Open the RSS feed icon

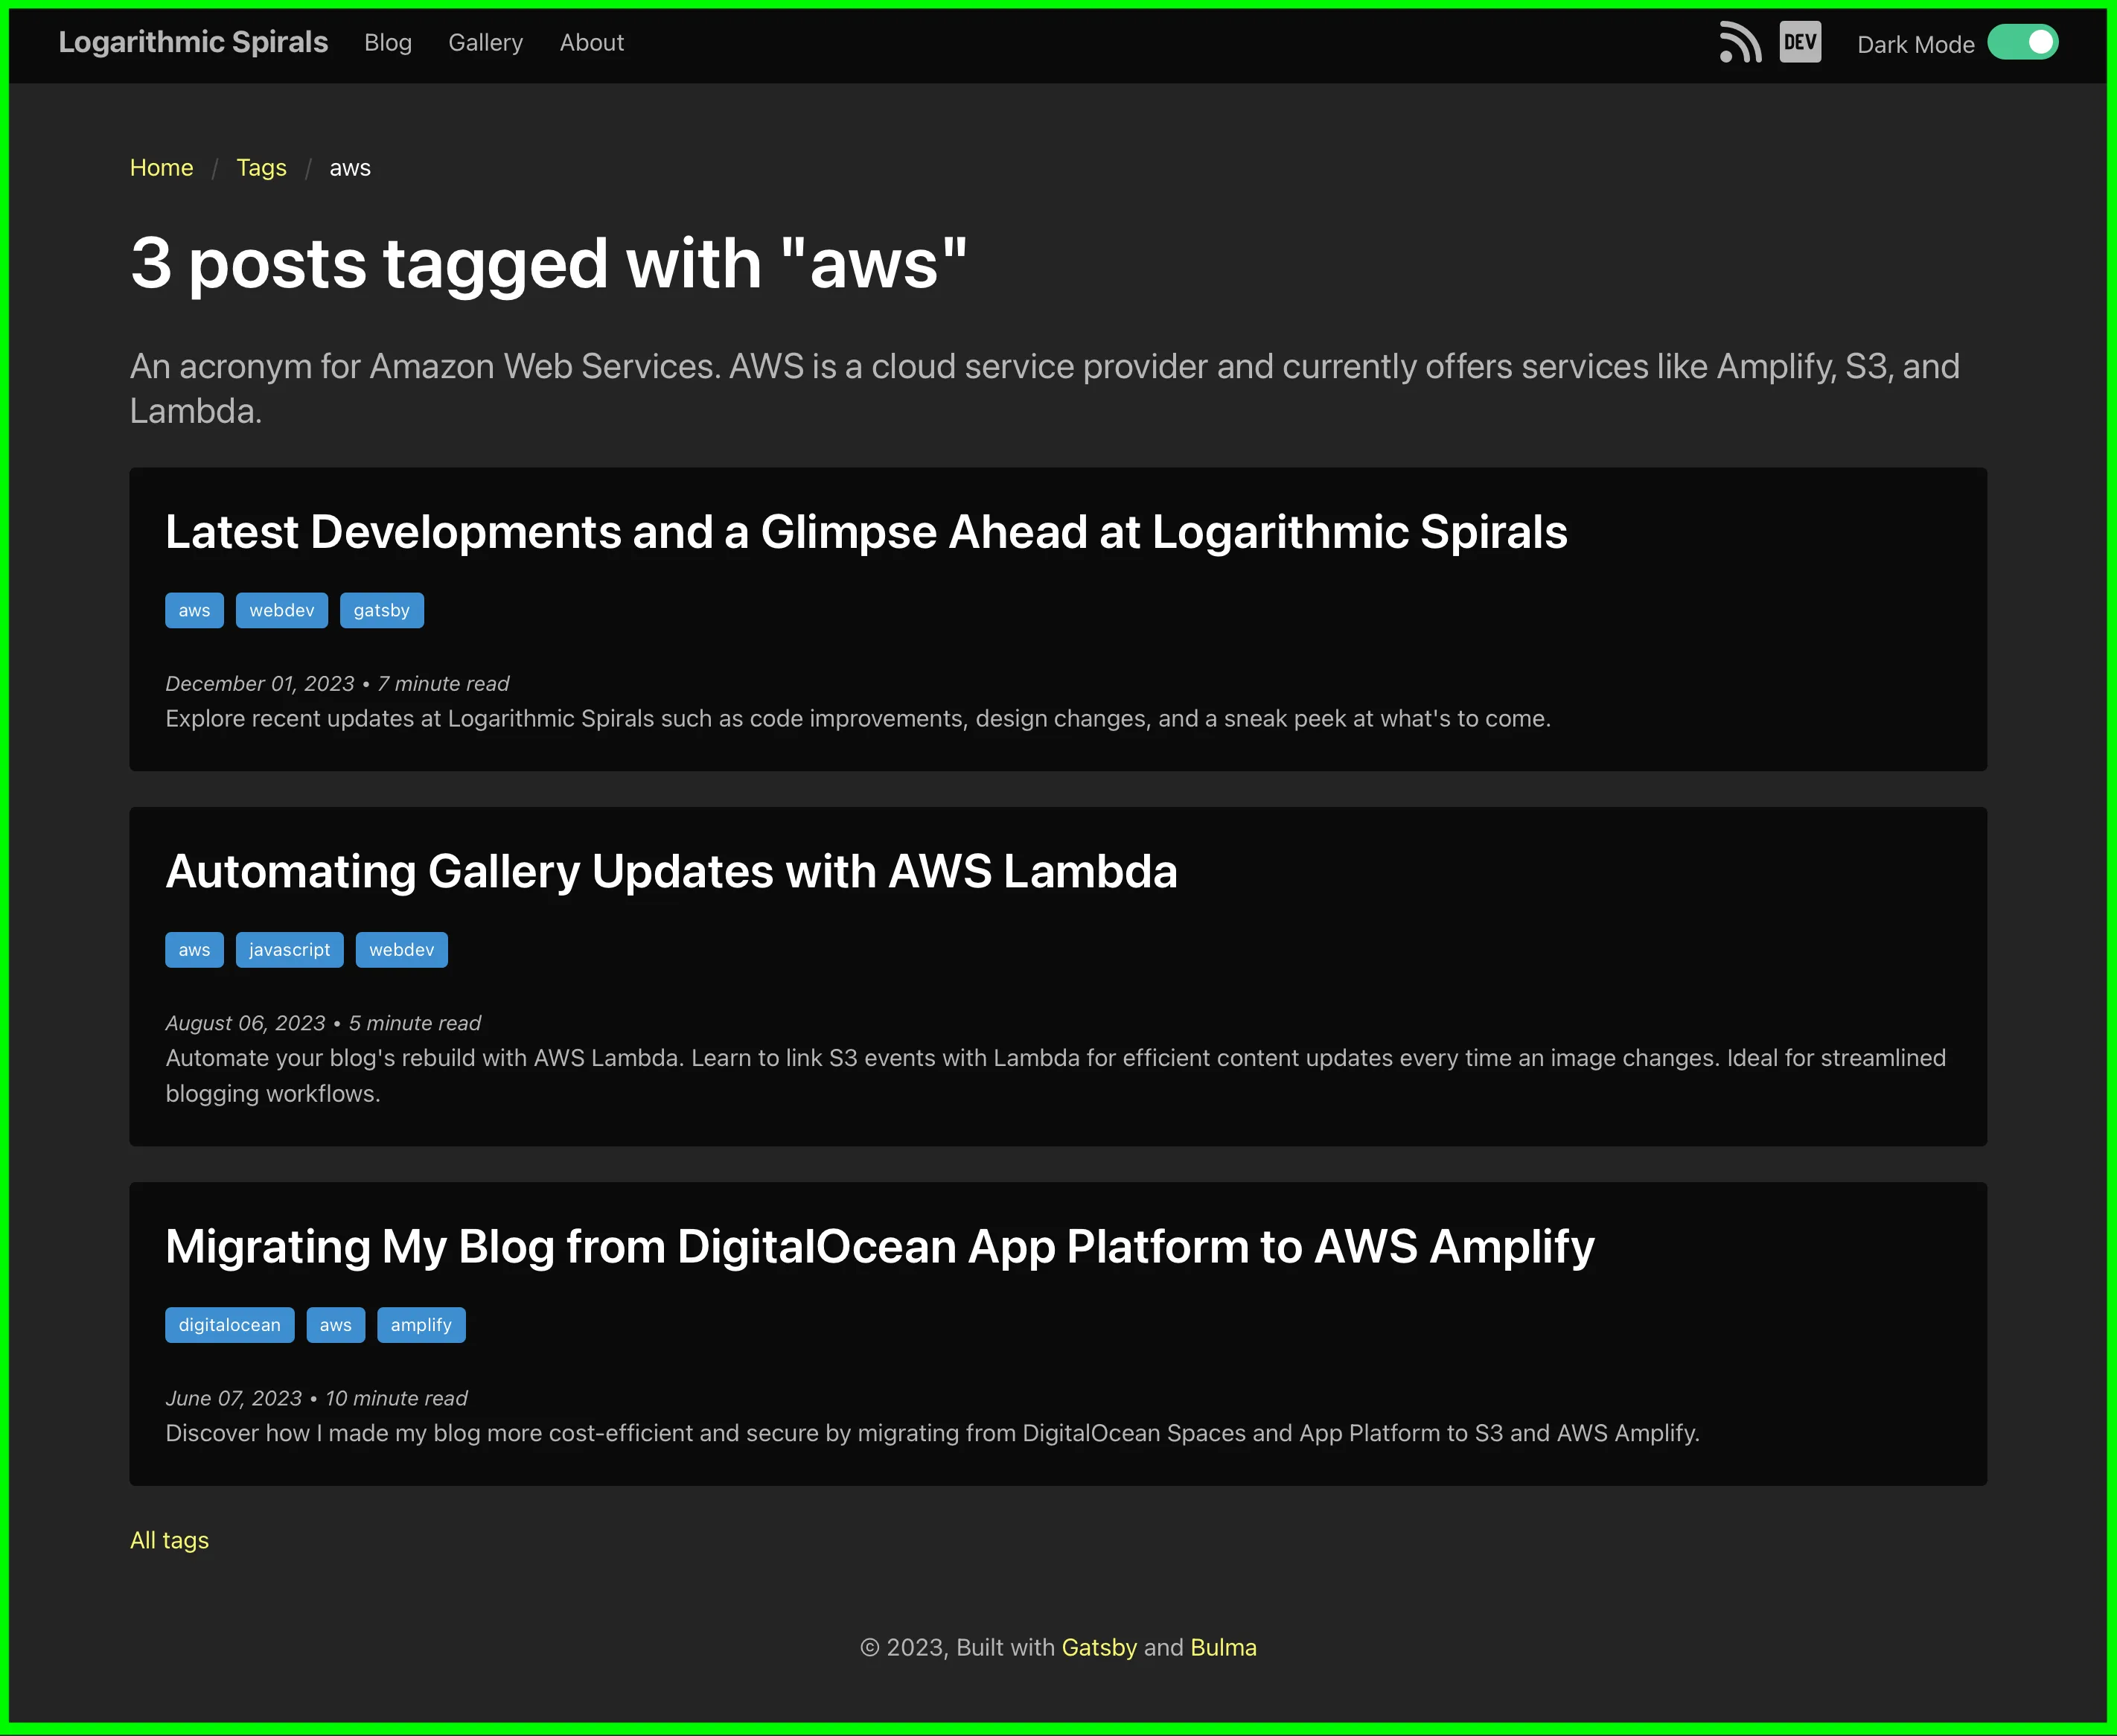[x=1740, y=43]
